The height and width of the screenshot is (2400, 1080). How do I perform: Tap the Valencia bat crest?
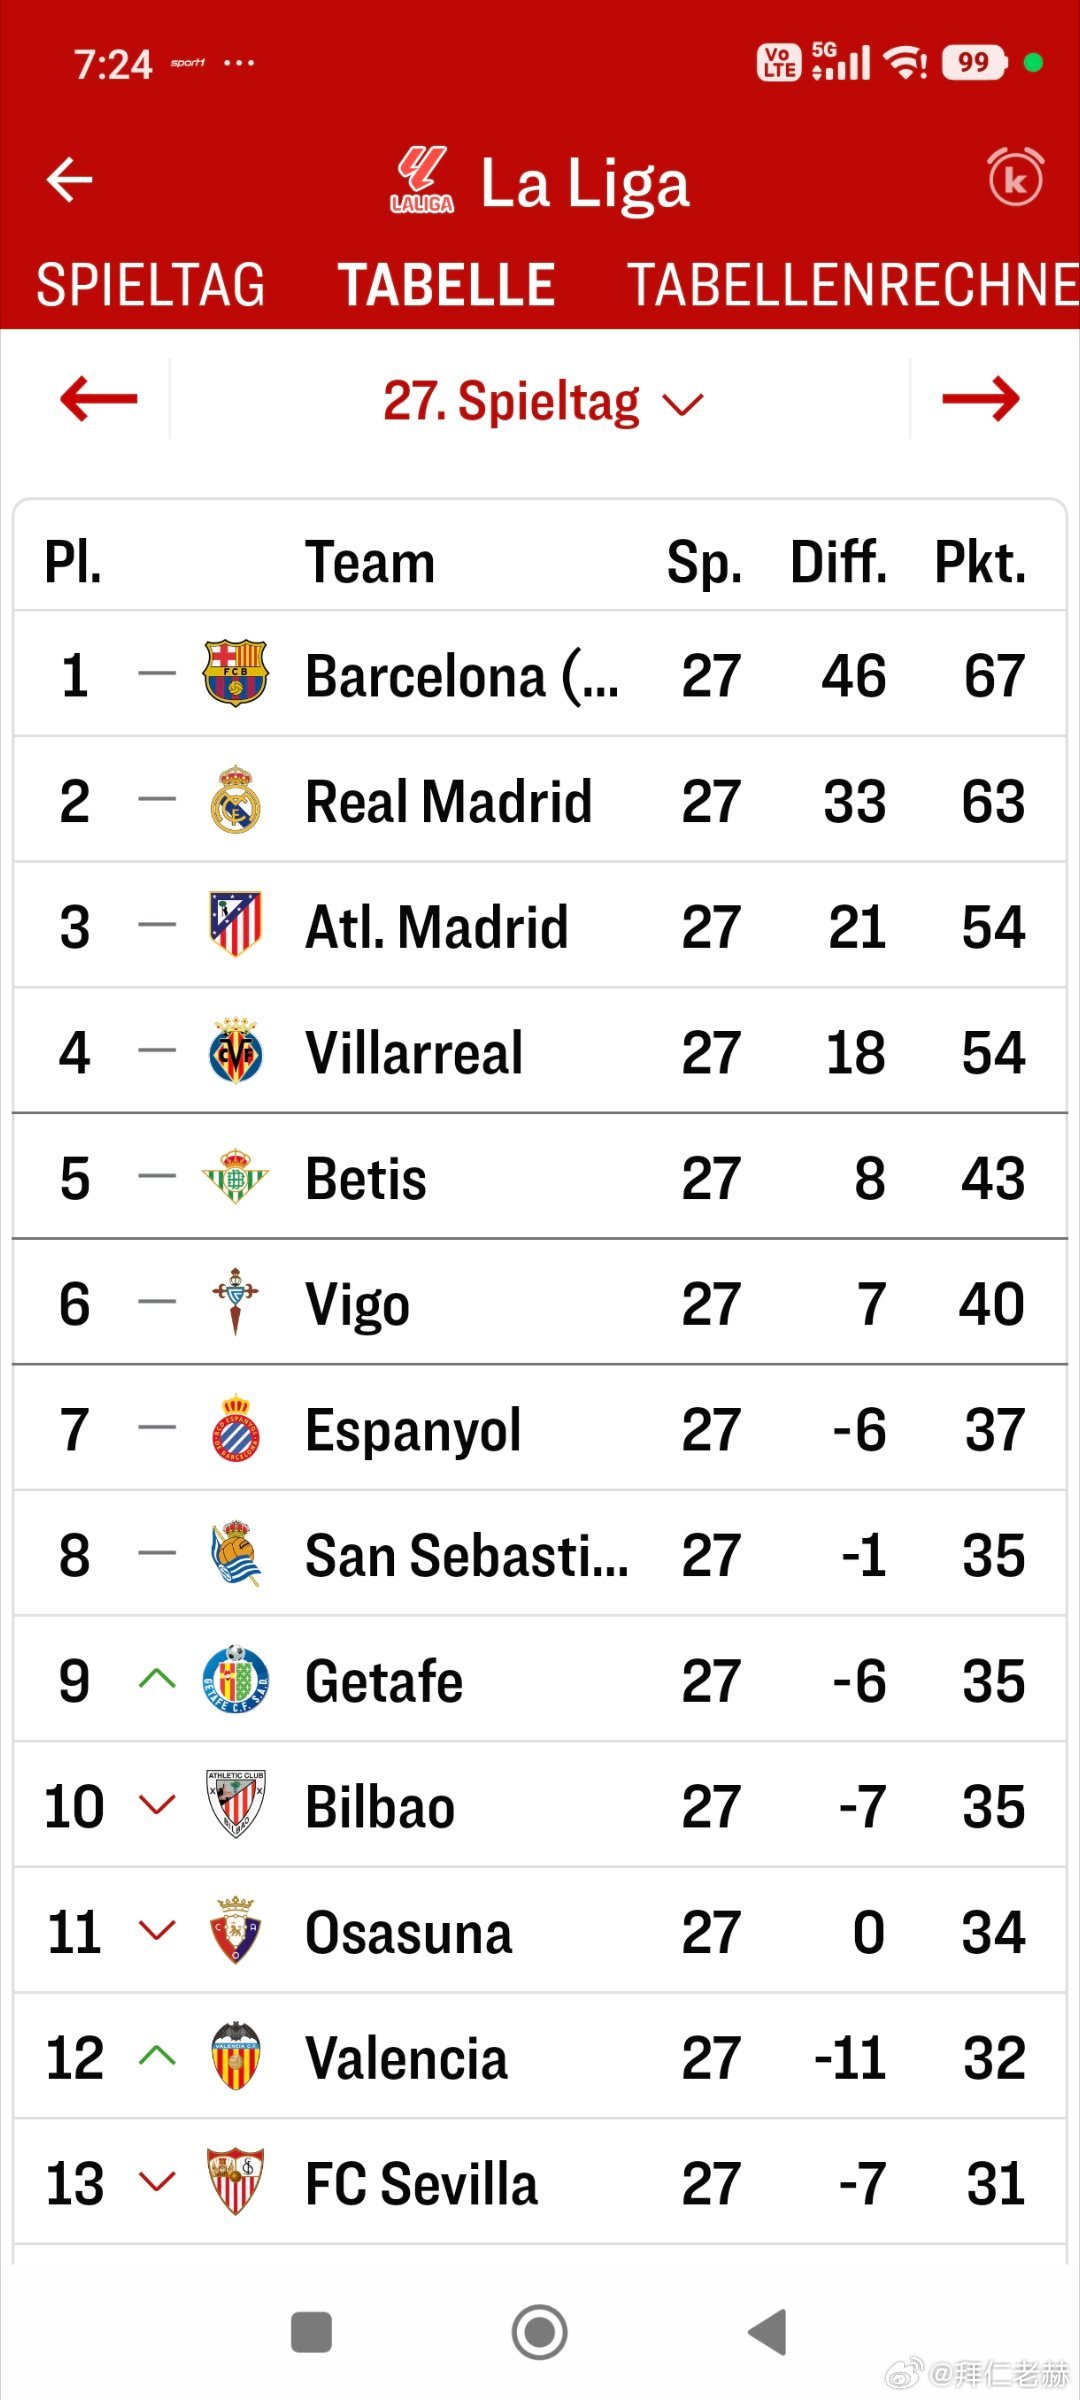click(x=235, y=2057)
